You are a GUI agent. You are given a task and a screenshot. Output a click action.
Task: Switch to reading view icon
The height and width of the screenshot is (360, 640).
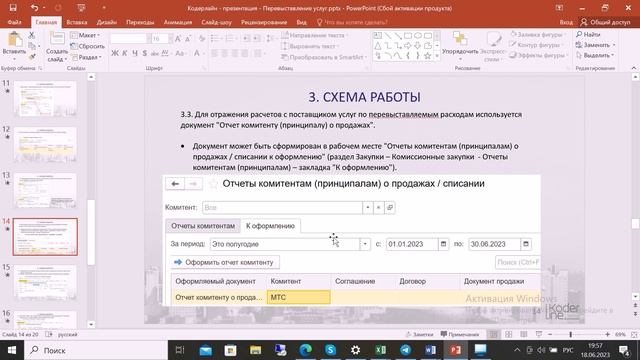click(x=524, y=334)
